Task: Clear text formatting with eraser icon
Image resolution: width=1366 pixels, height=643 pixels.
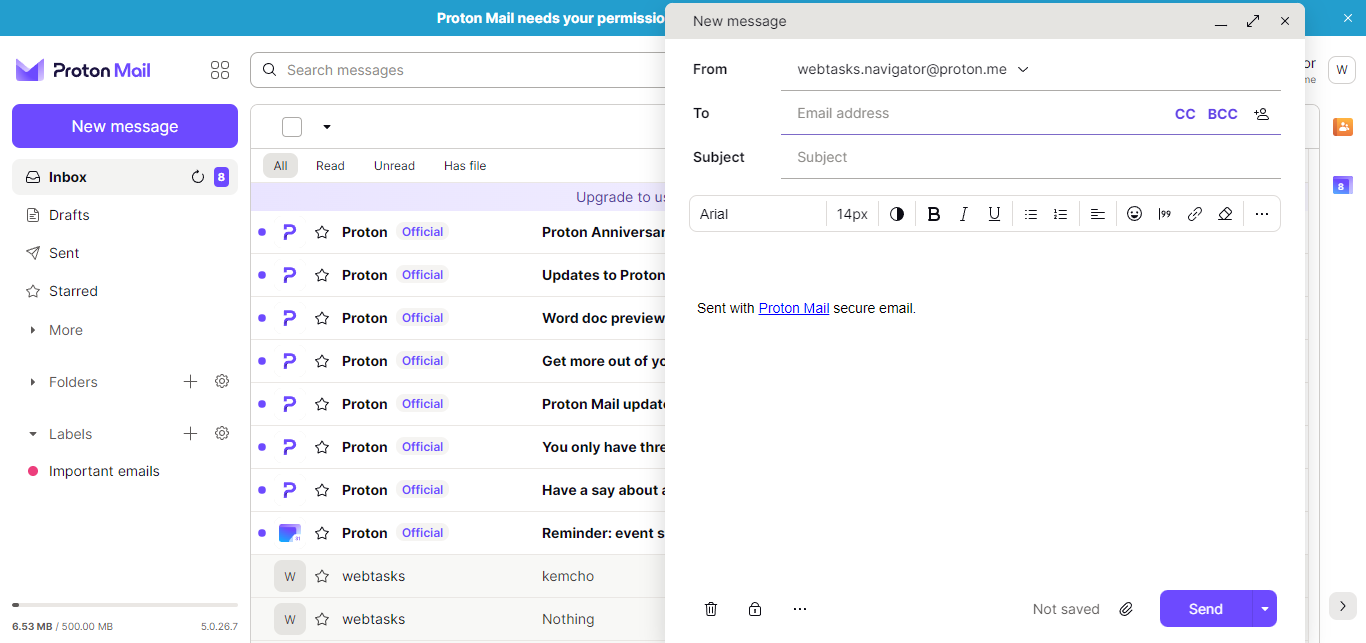Action: (x=1225, y=214)
